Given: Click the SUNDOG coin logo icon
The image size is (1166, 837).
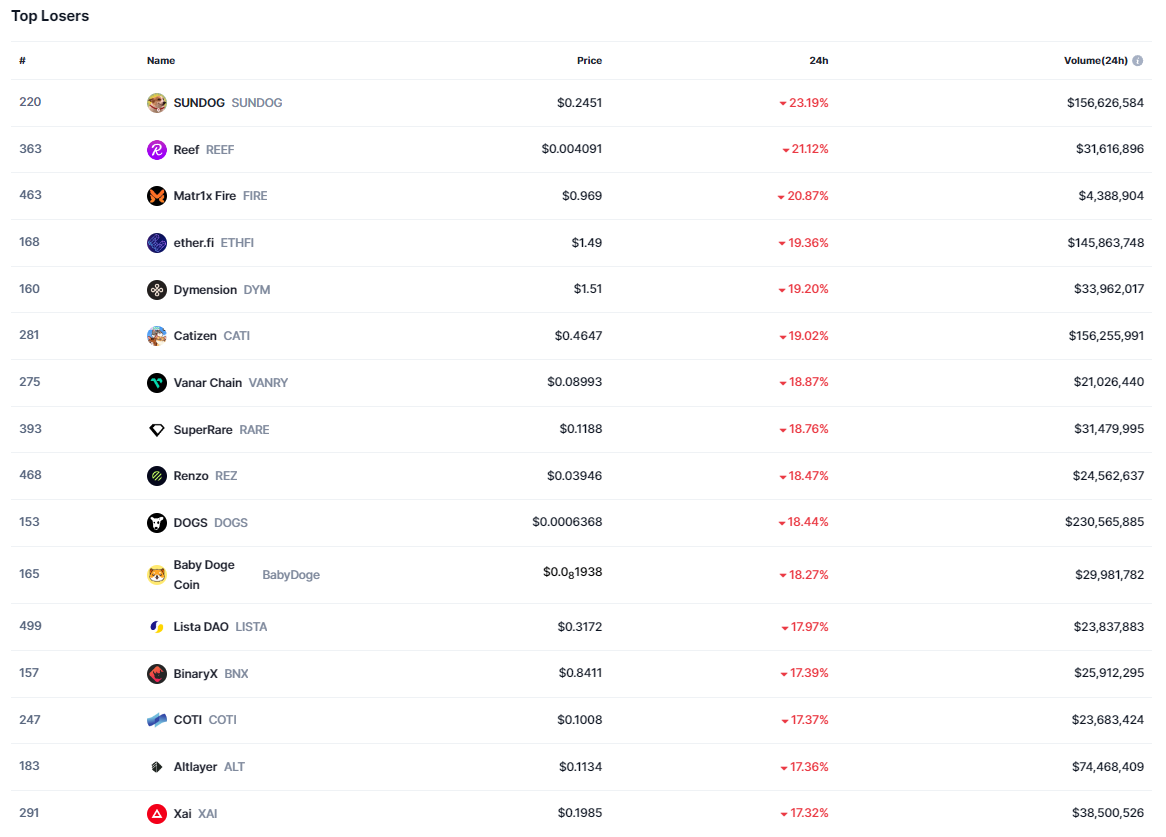Looking at the screenshot, I should tap(157, 103).
